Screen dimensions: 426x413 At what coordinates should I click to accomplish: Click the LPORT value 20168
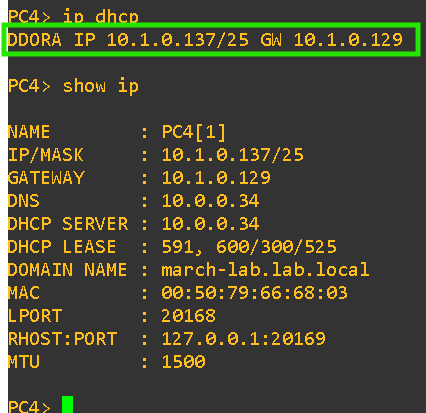click(x=189, y=316)
